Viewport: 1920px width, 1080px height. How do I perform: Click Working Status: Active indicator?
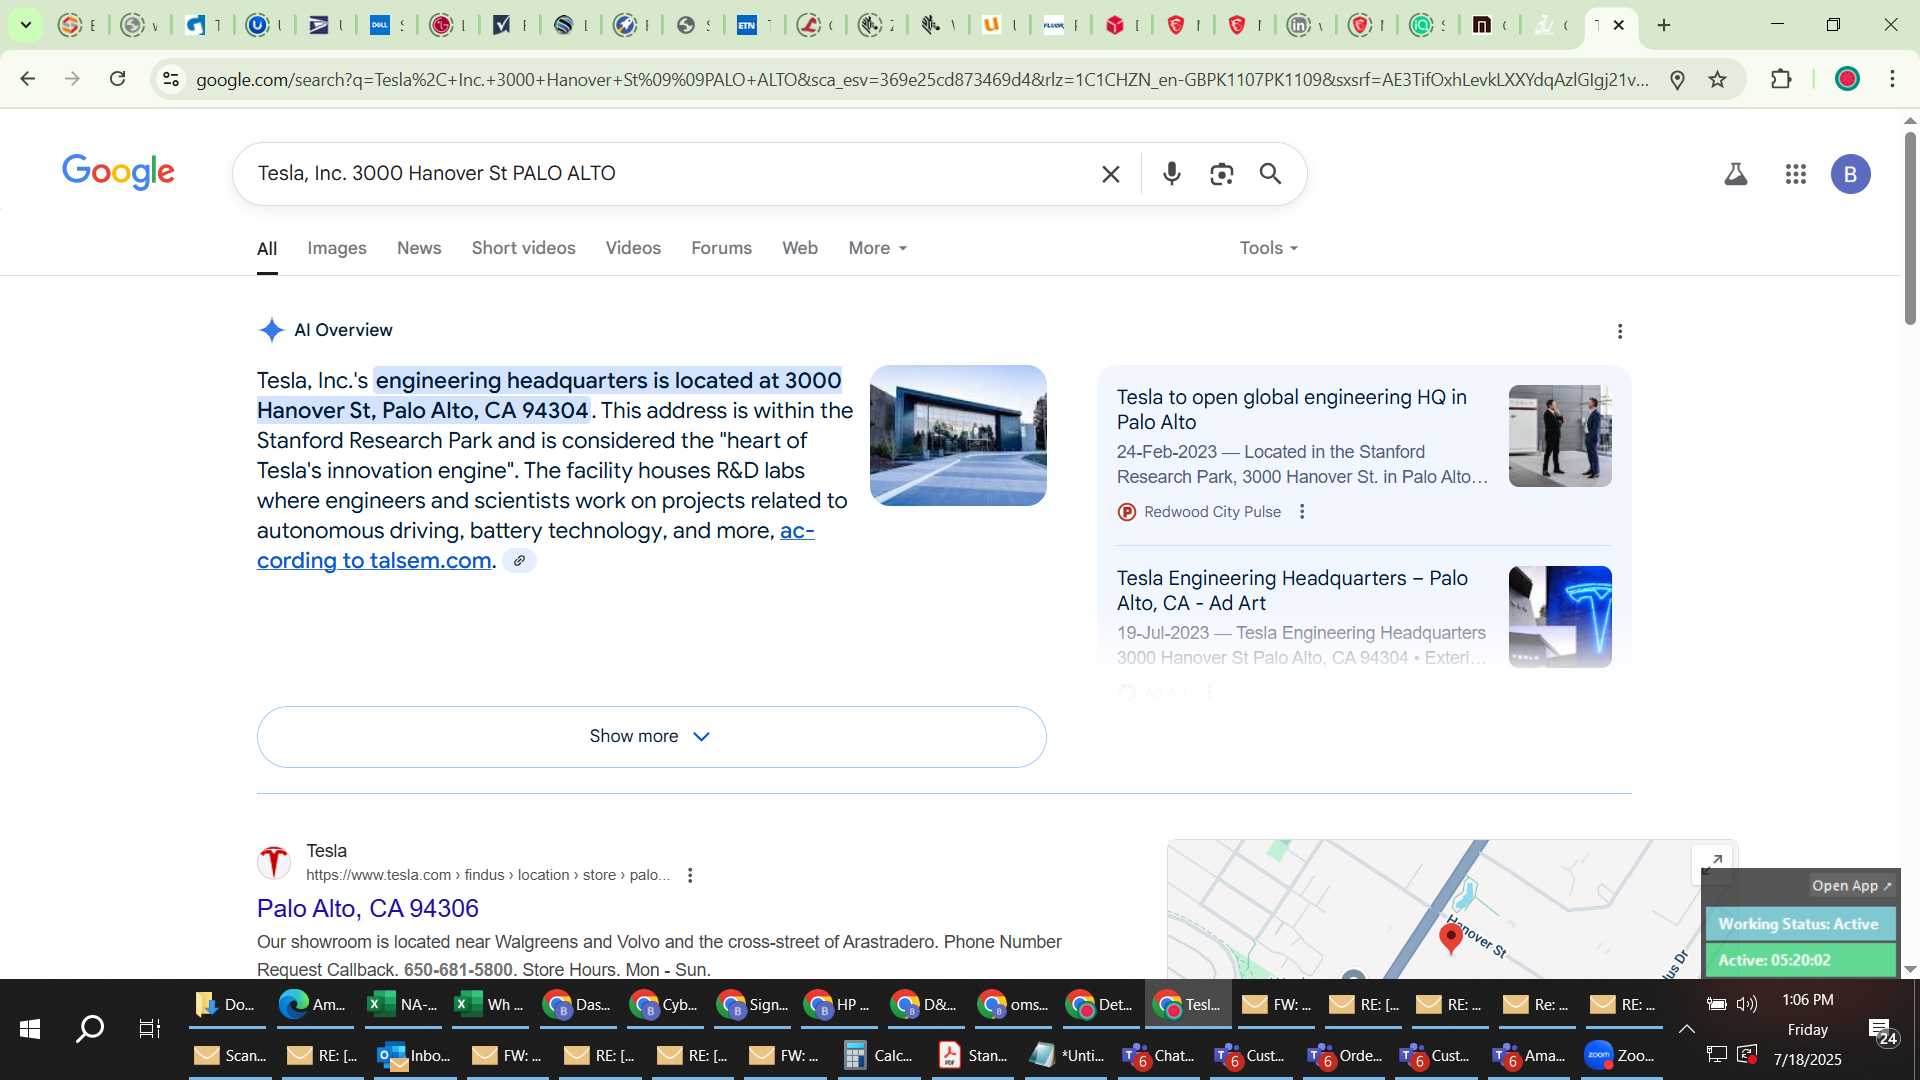1798,924
